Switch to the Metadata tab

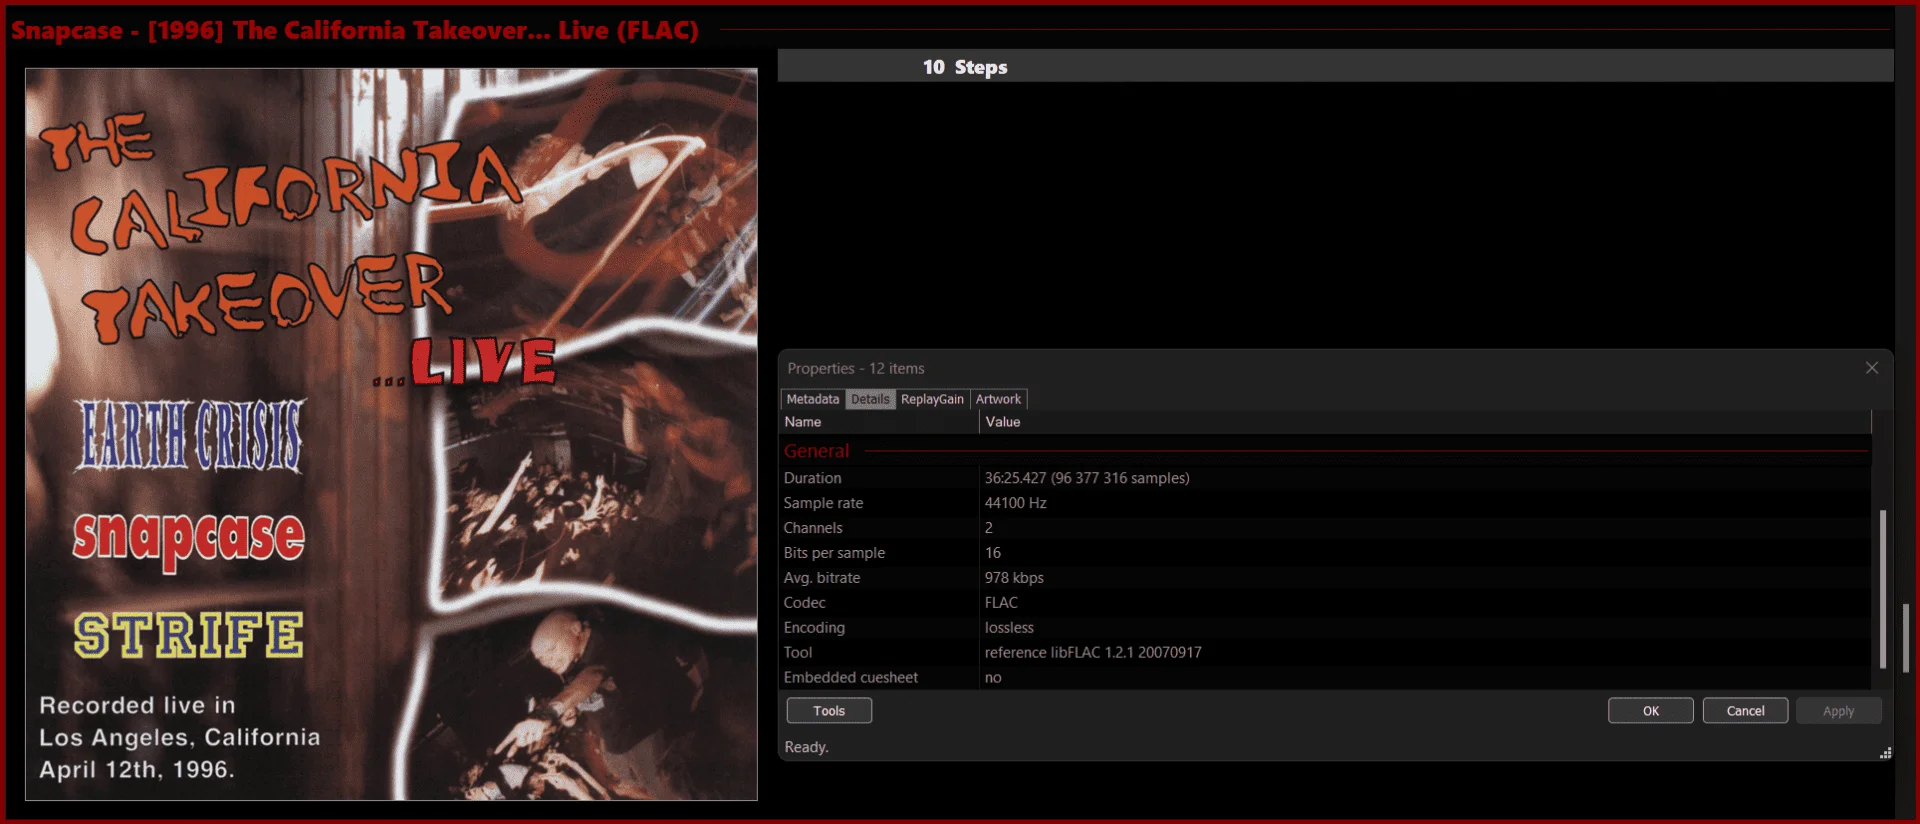point(812,399)
